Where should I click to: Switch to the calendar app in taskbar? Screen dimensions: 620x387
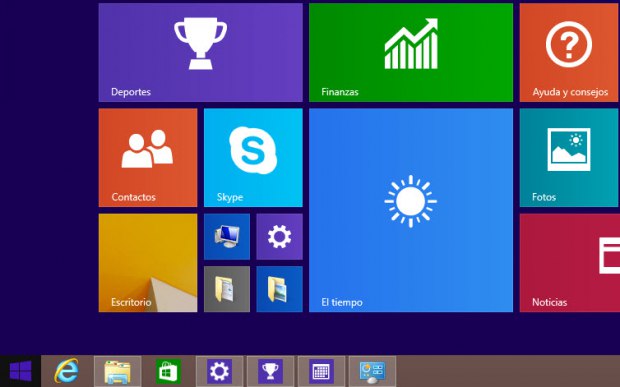pyautogui.click(x=321, y=371)
